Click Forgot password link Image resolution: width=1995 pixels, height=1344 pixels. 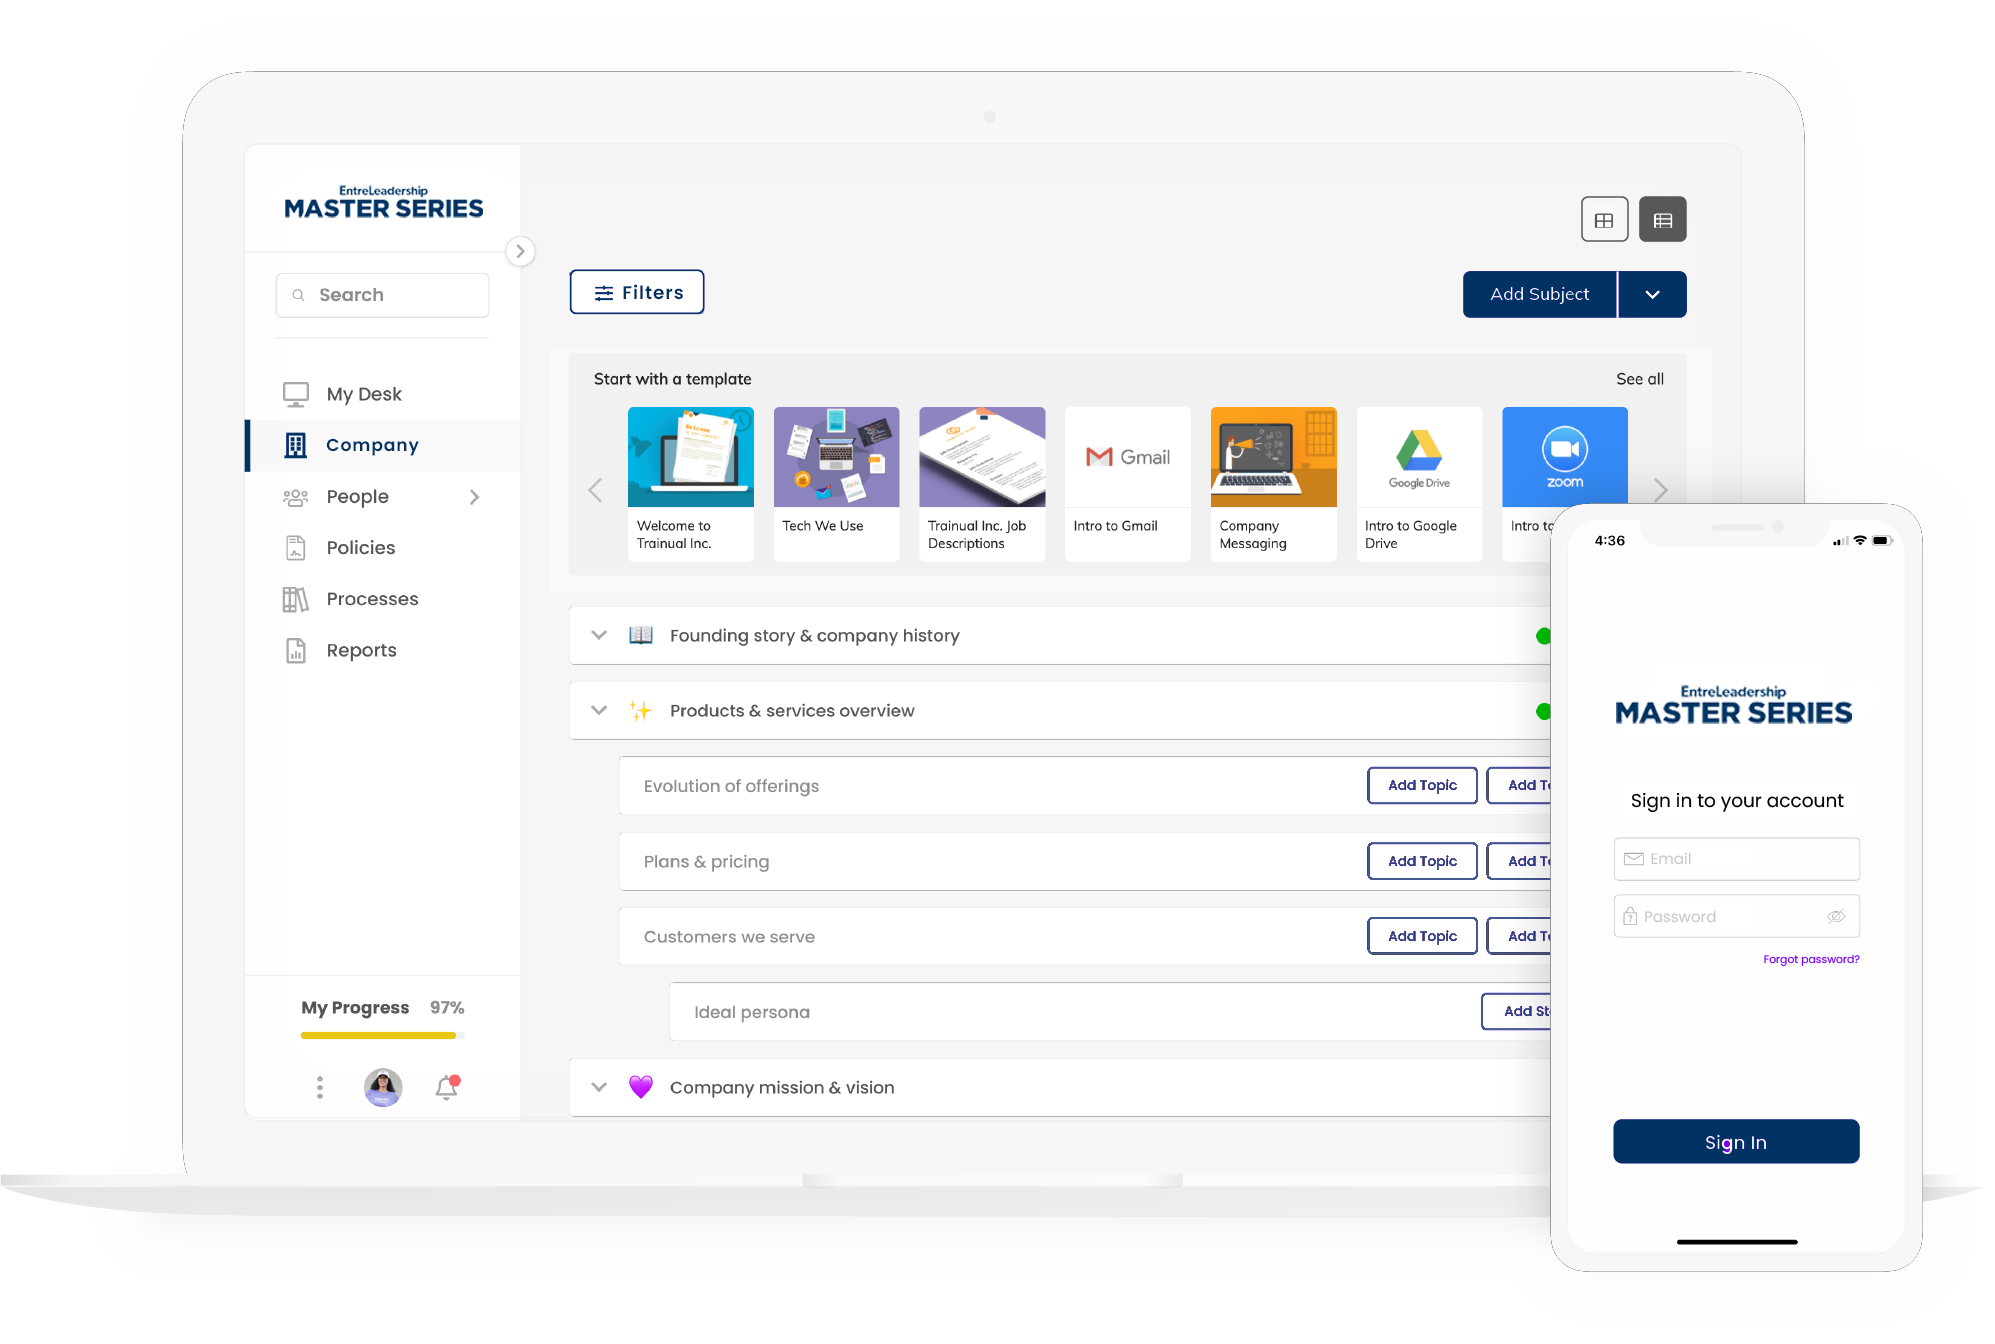1810,959
